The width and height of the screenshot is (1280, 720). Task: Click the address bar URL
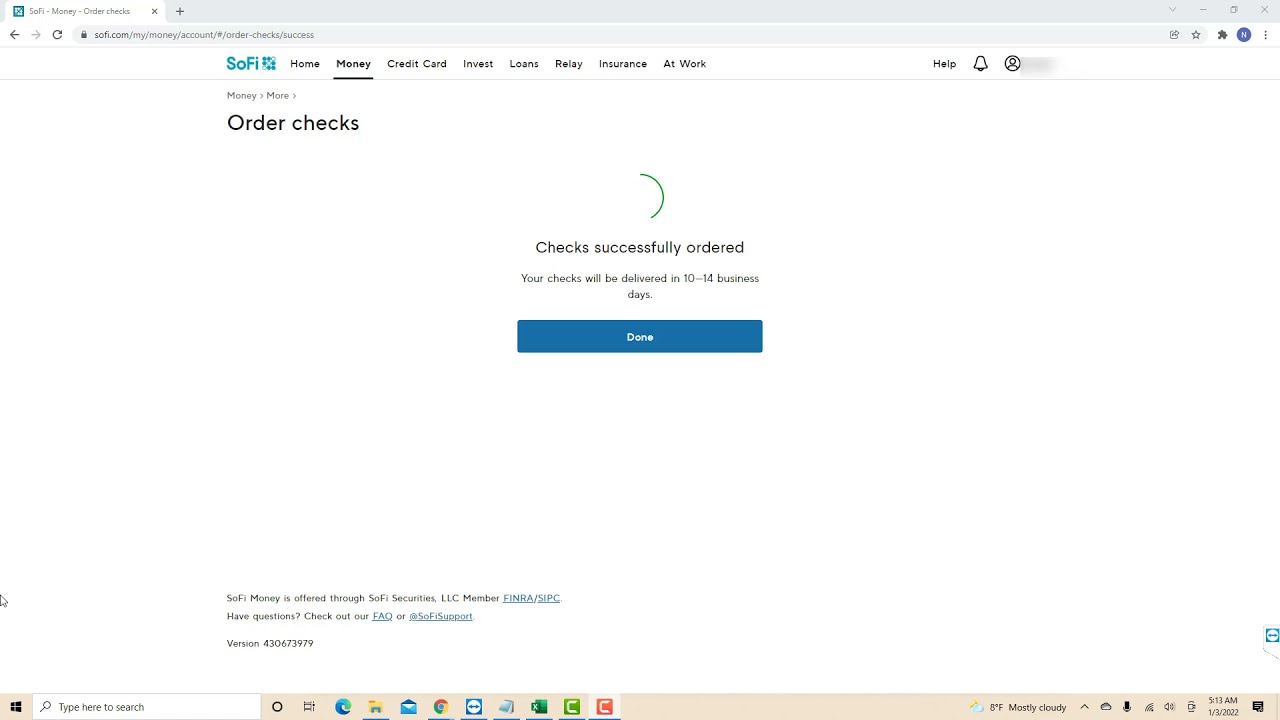pos(204,34)
